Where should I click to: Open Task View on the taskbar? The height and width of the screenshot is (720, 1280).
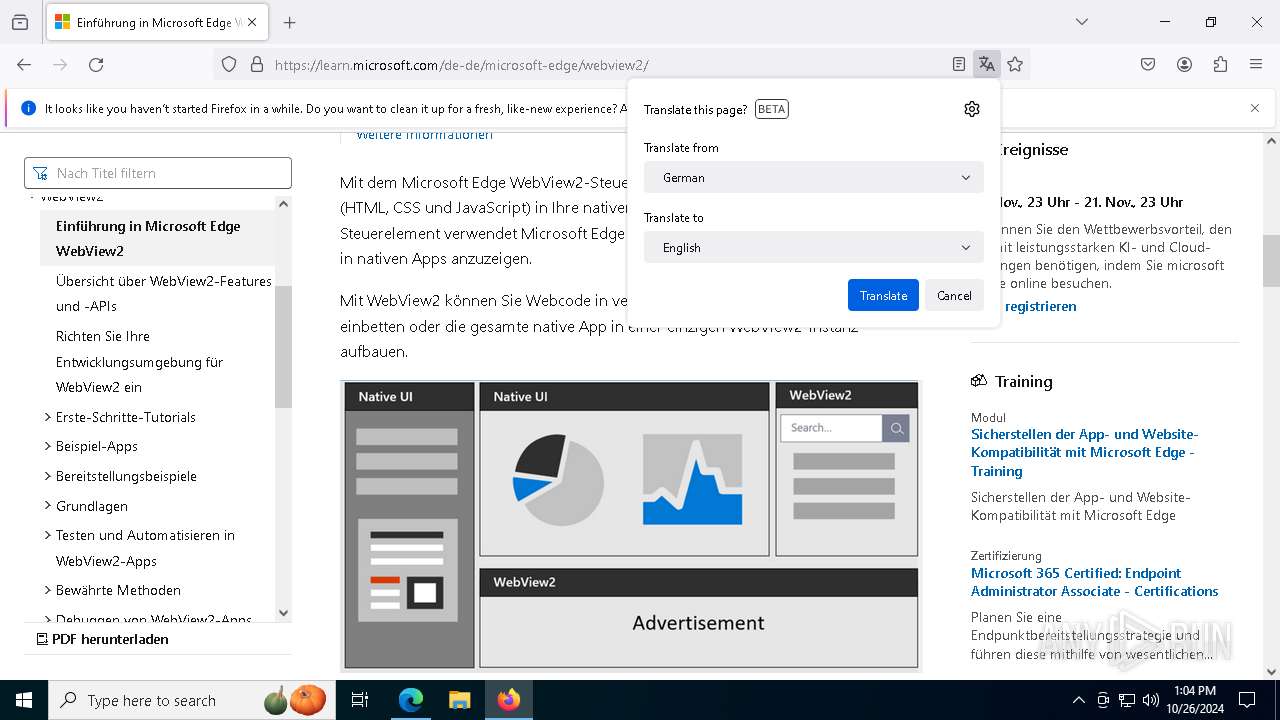tap(360, 700)
